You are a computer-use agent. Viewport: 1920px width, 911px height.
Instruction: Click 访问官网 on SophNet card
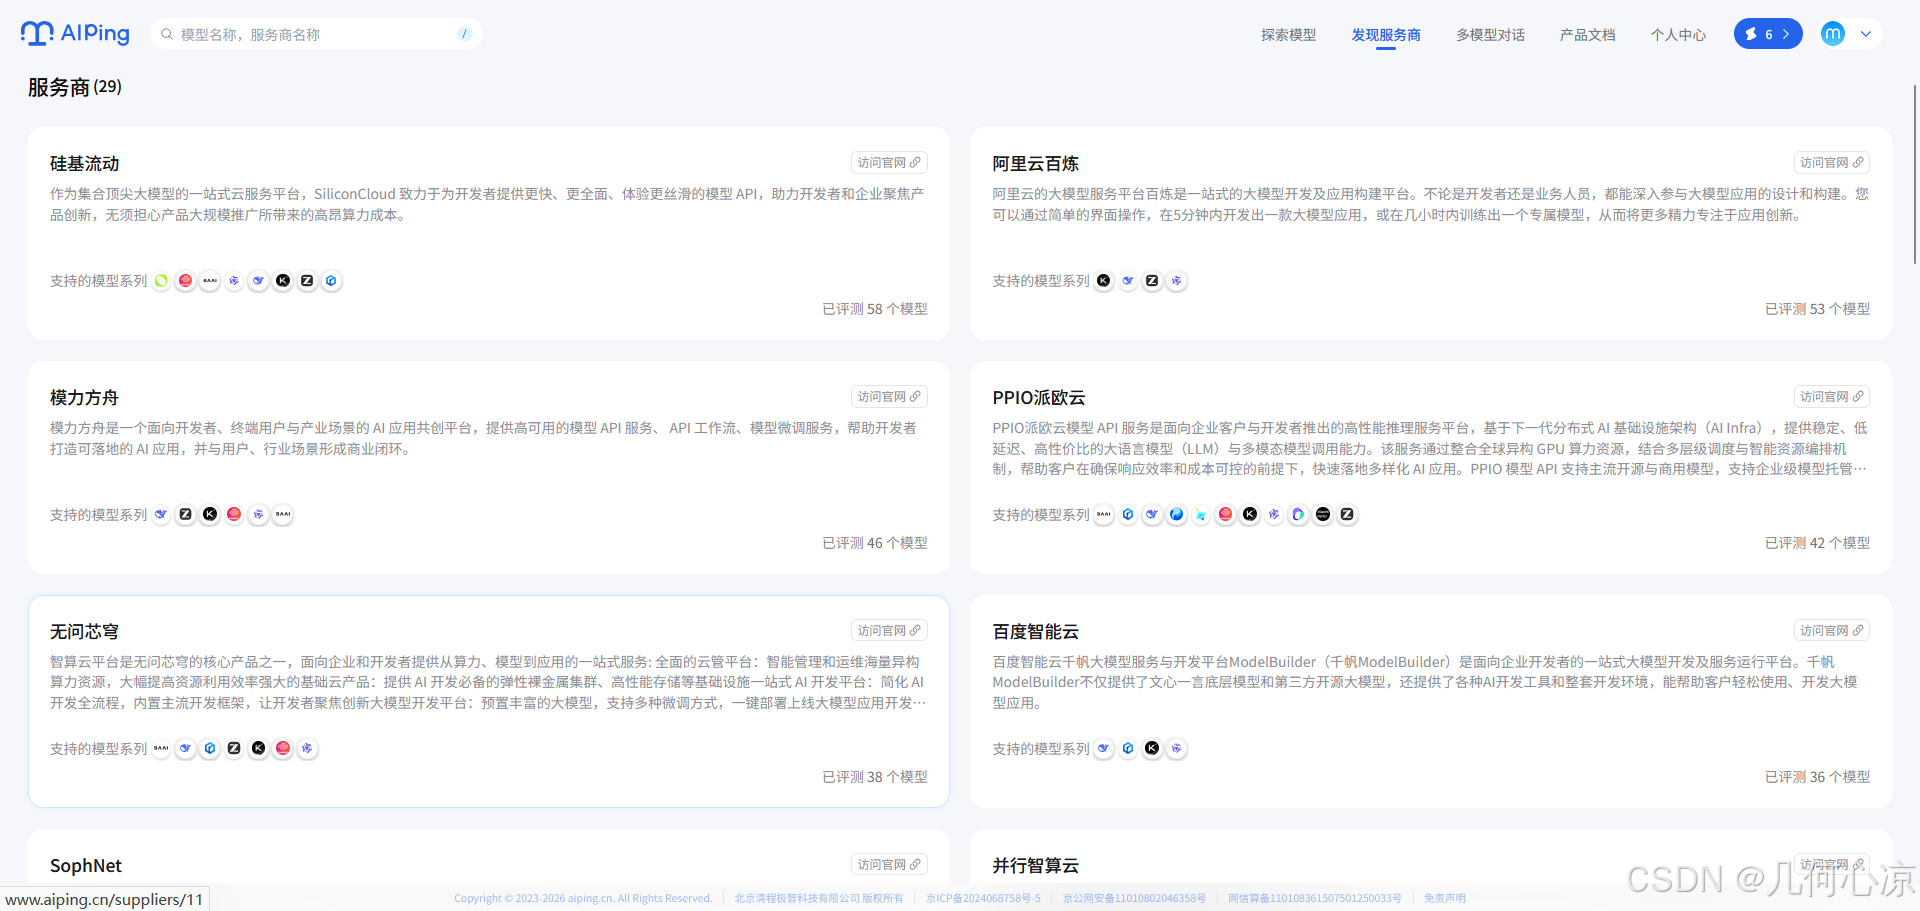(889, 865)
